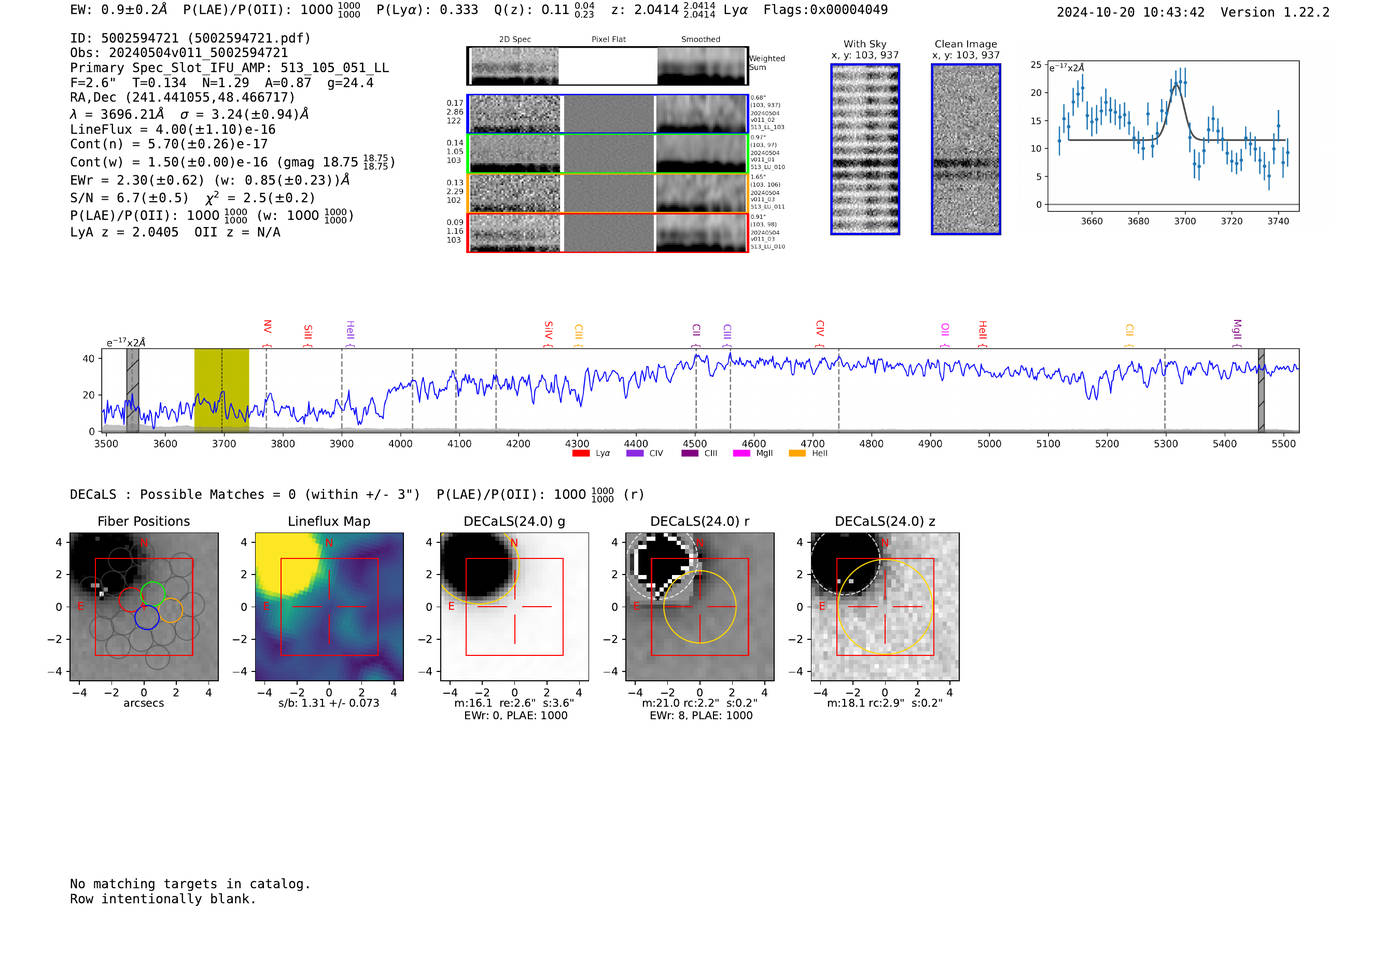Select the CIII legend swatch below spectrum
Screen dimensions: 1400x953
(689, 454)
